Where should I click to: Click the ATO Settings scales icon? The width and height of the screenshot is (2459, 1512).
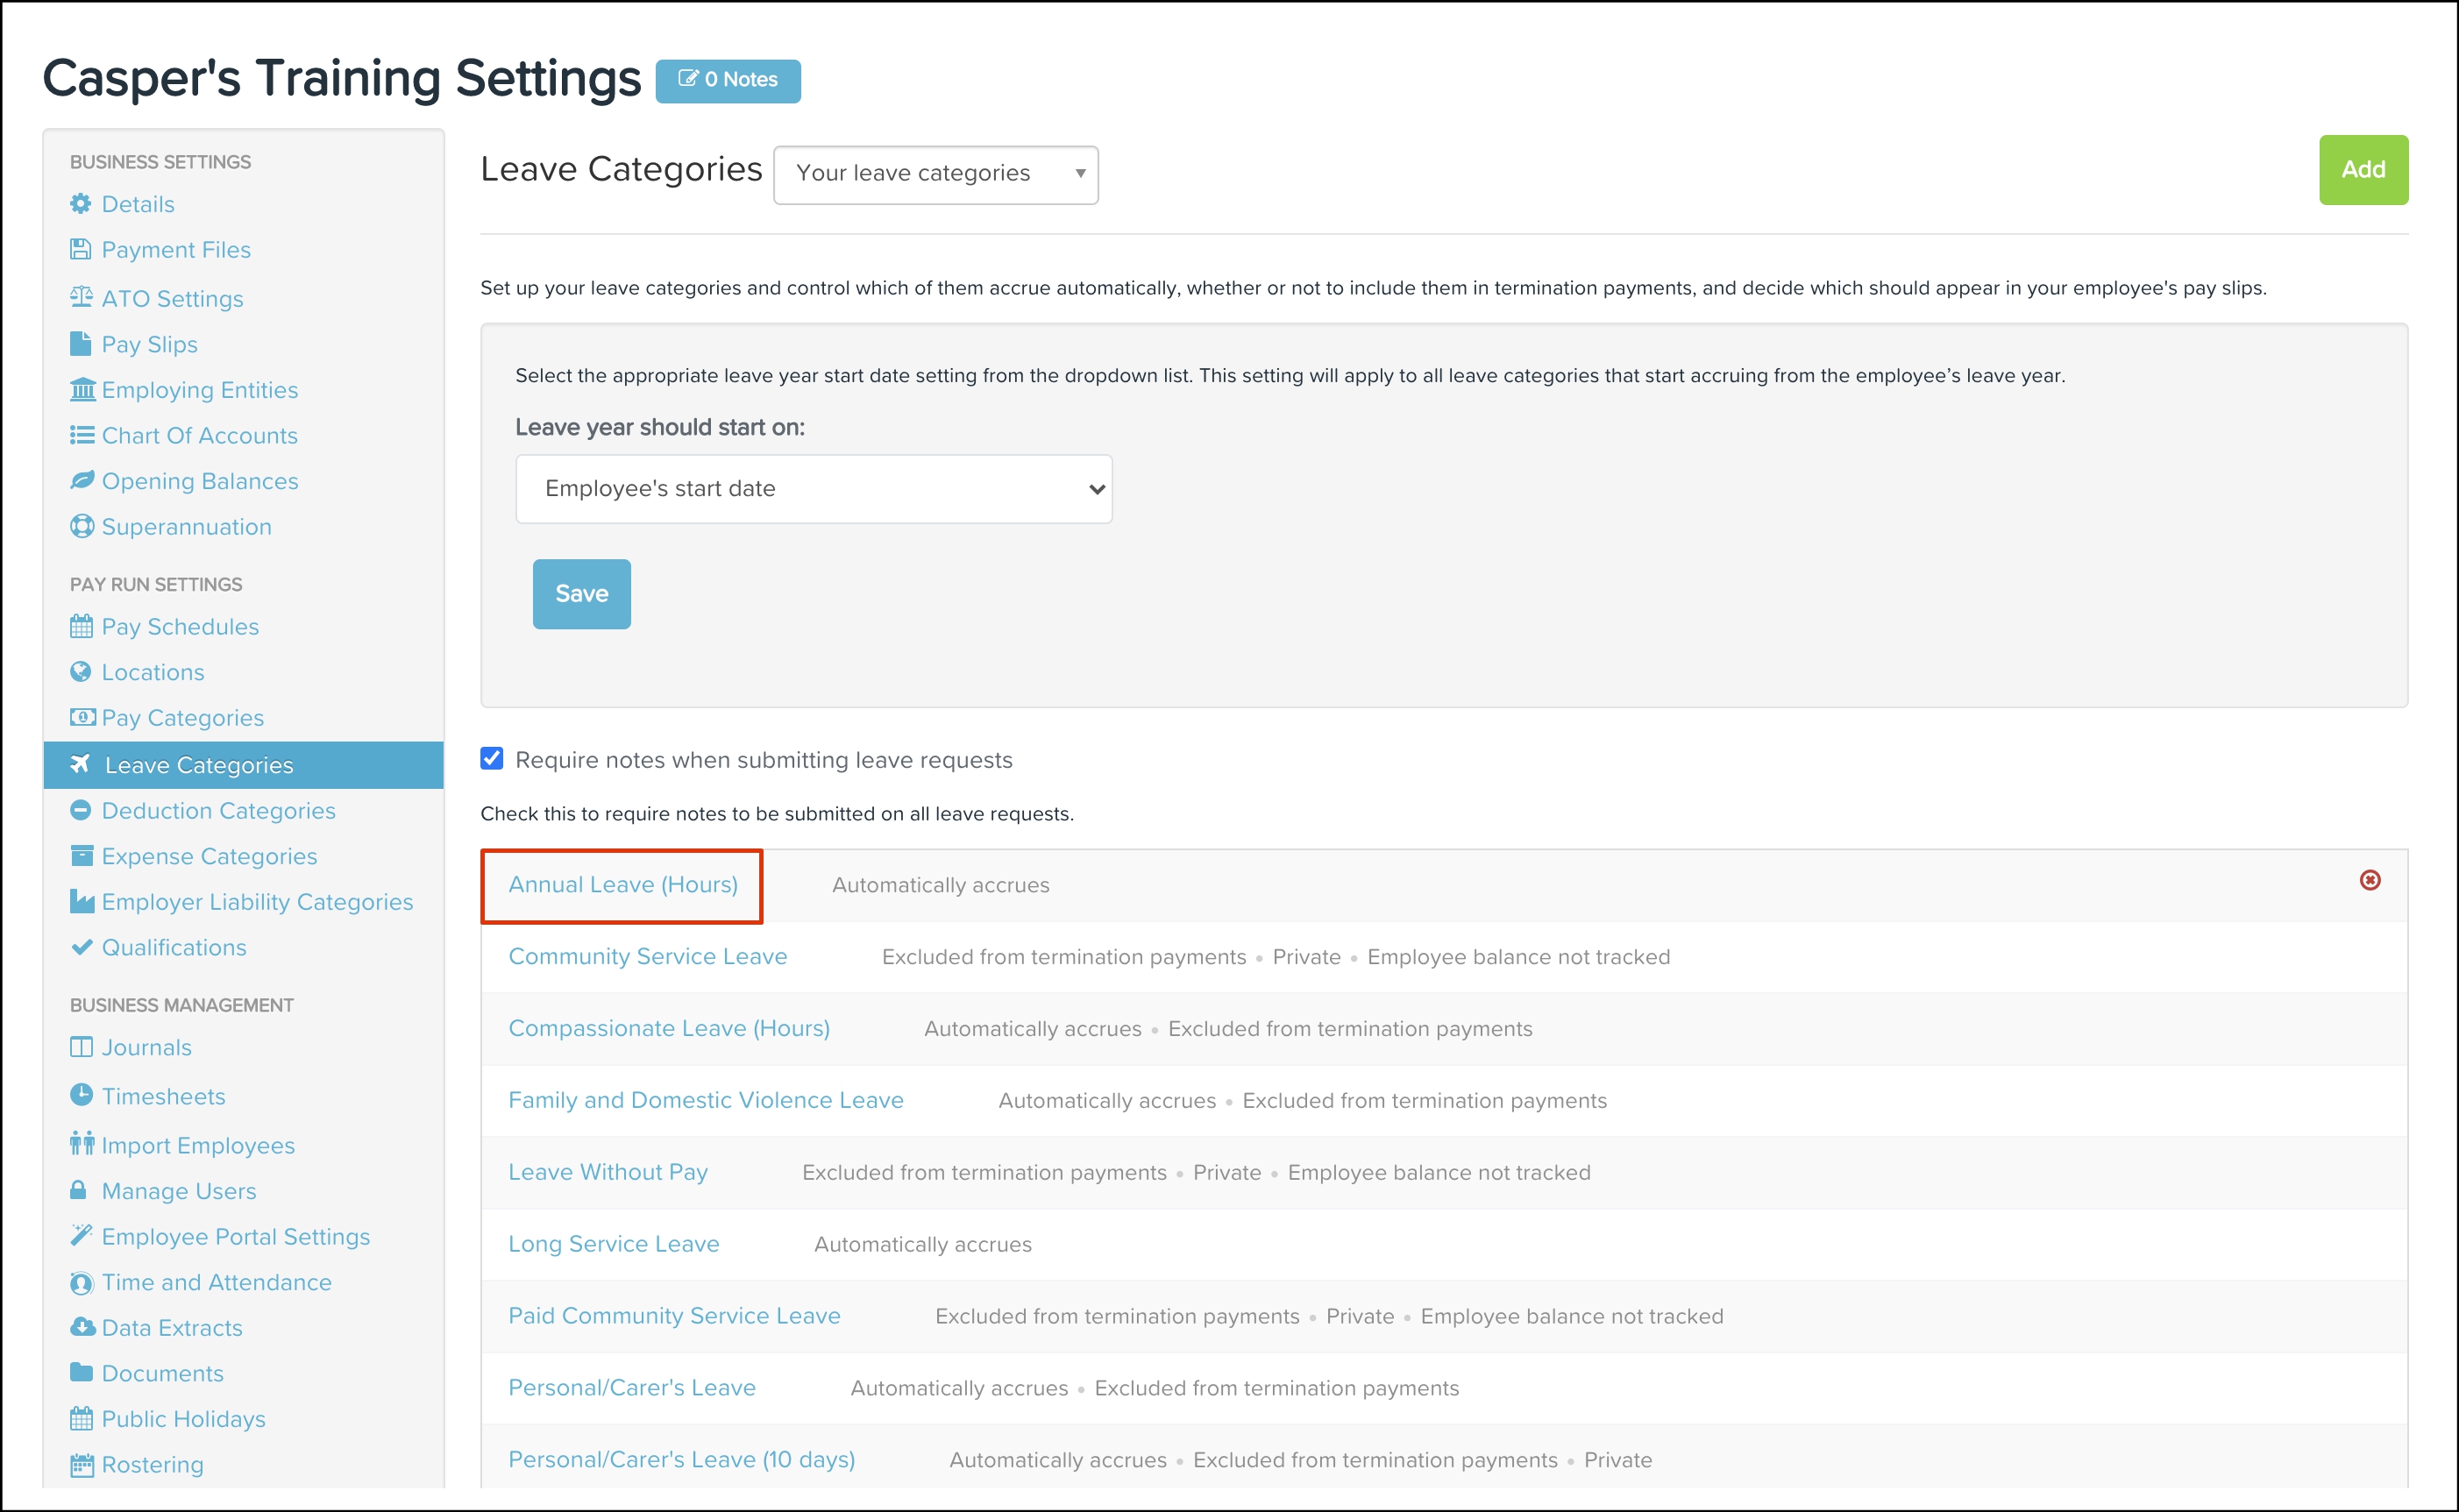(x=81, y=297)
